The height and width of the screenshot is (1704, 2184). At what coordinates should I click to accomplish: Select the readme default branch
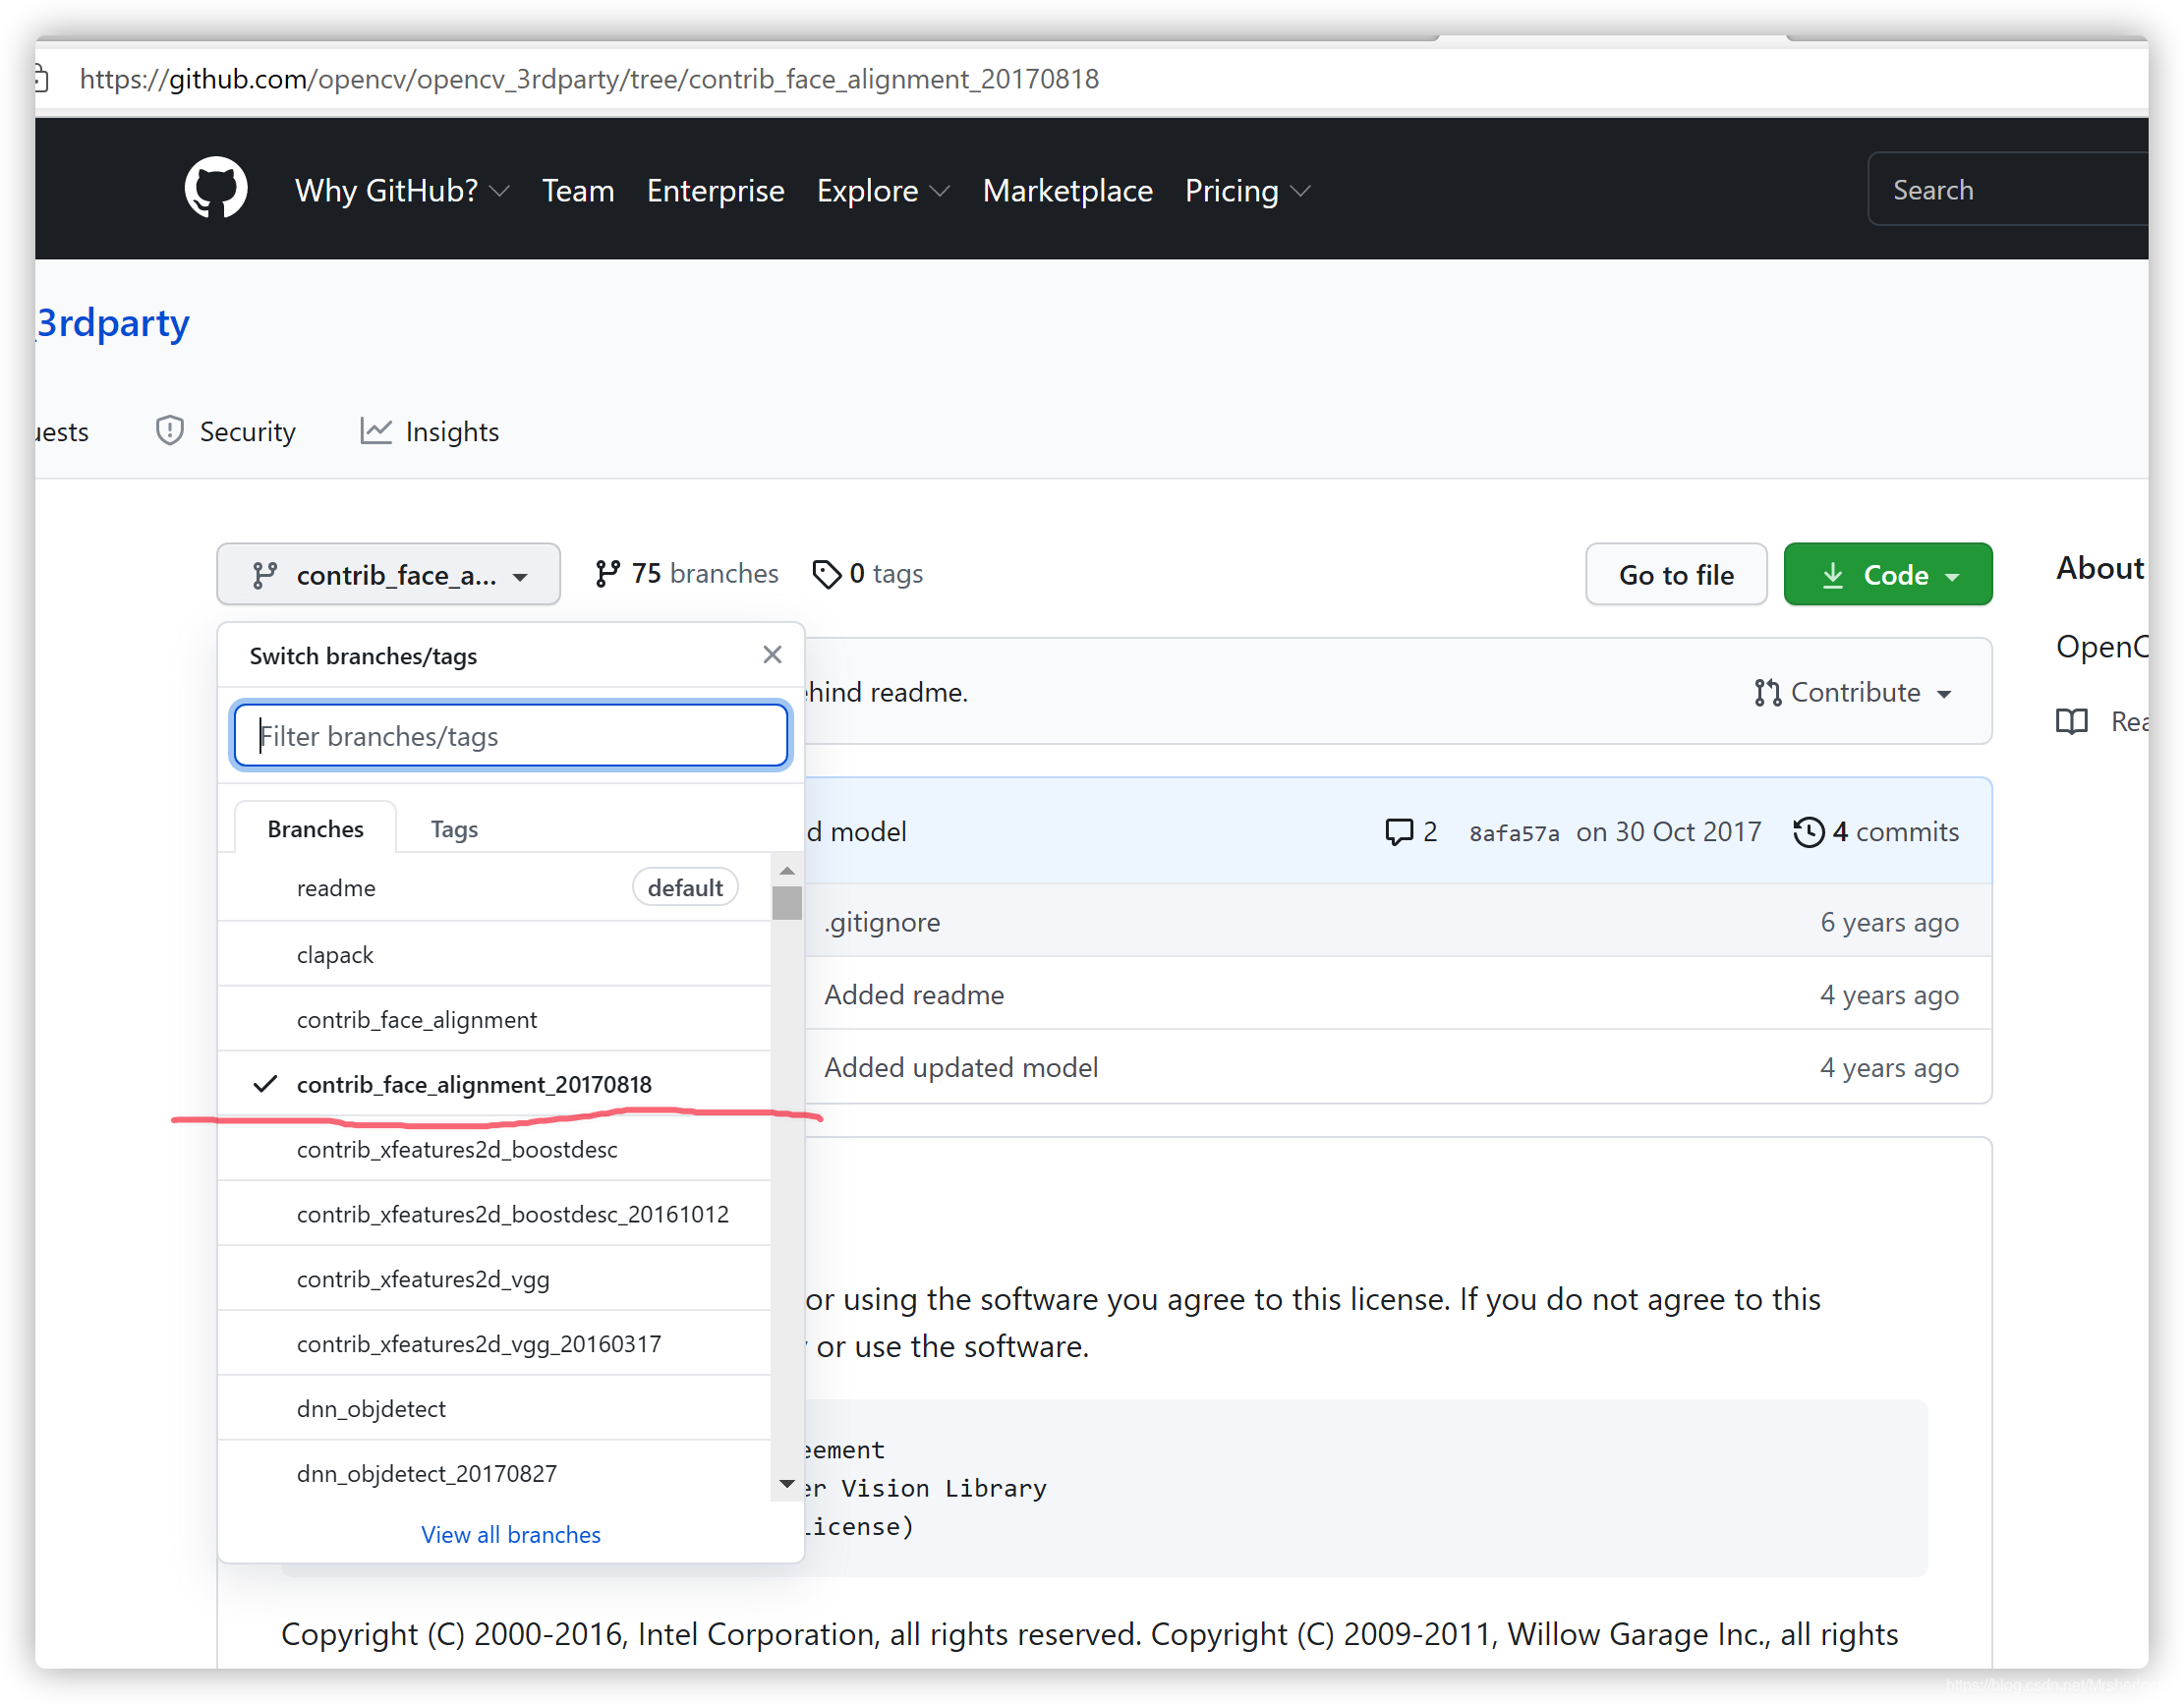(336, 888)
